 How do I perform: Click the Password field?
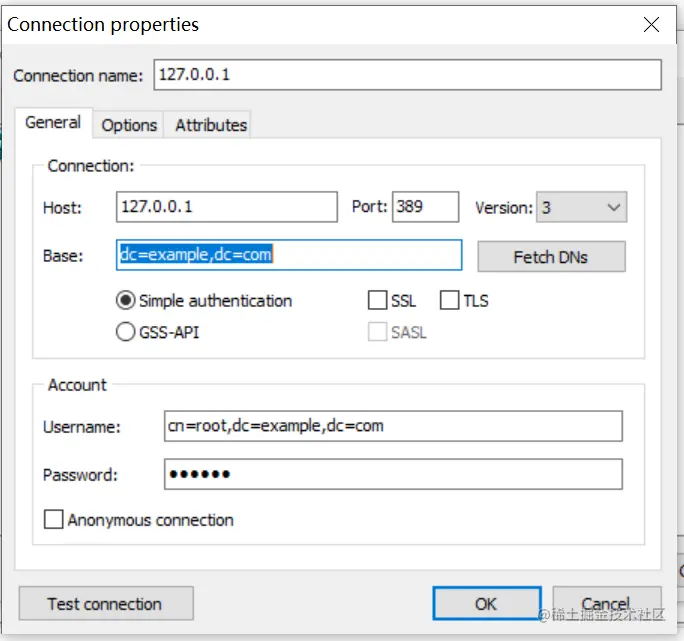click(x=393, y=474)
